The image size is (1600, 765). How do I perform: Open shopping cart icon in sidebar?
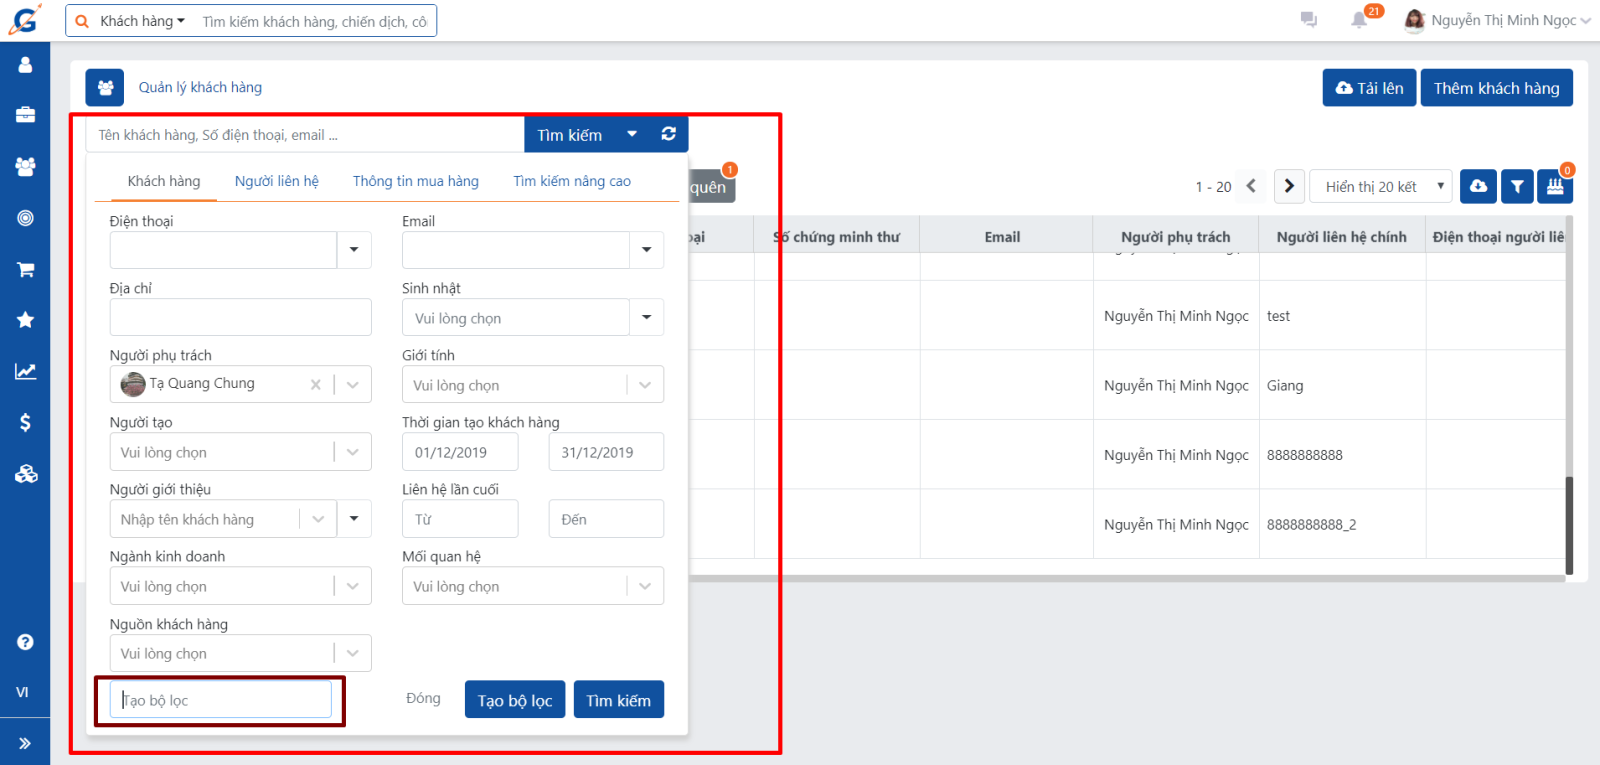25,270
